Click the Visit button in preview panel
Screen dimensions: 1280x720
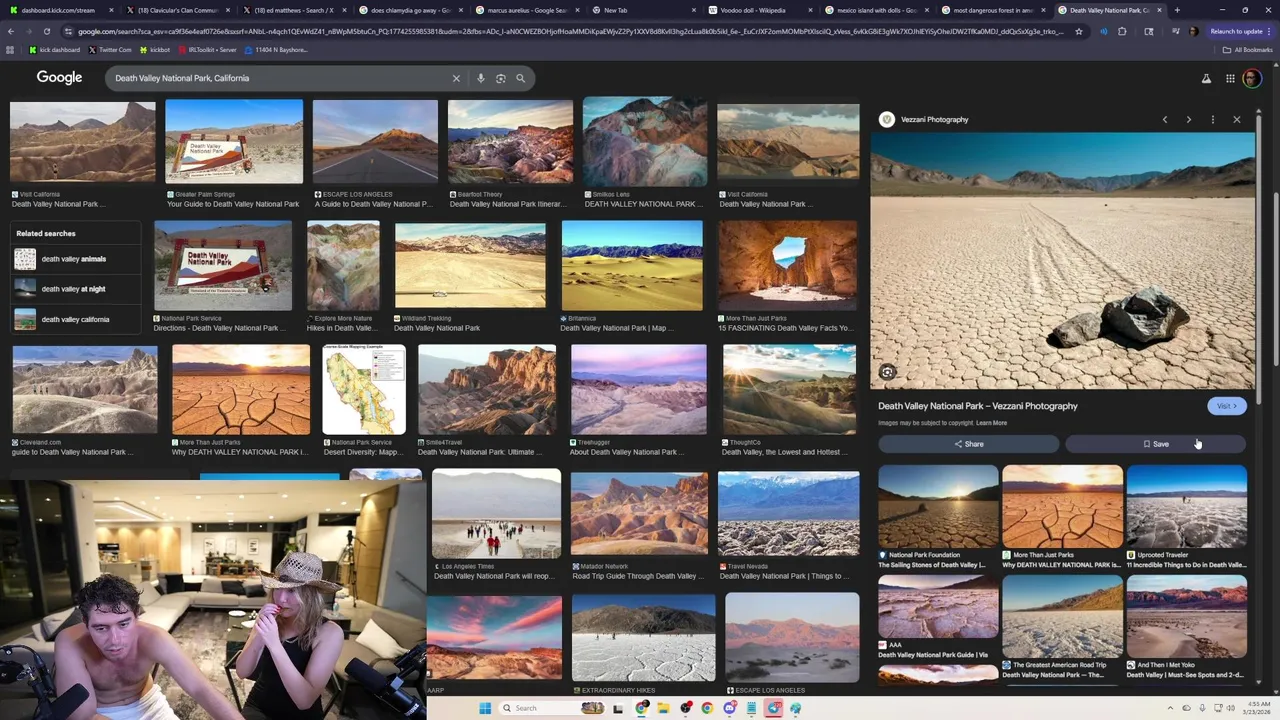coord(1226,406)
